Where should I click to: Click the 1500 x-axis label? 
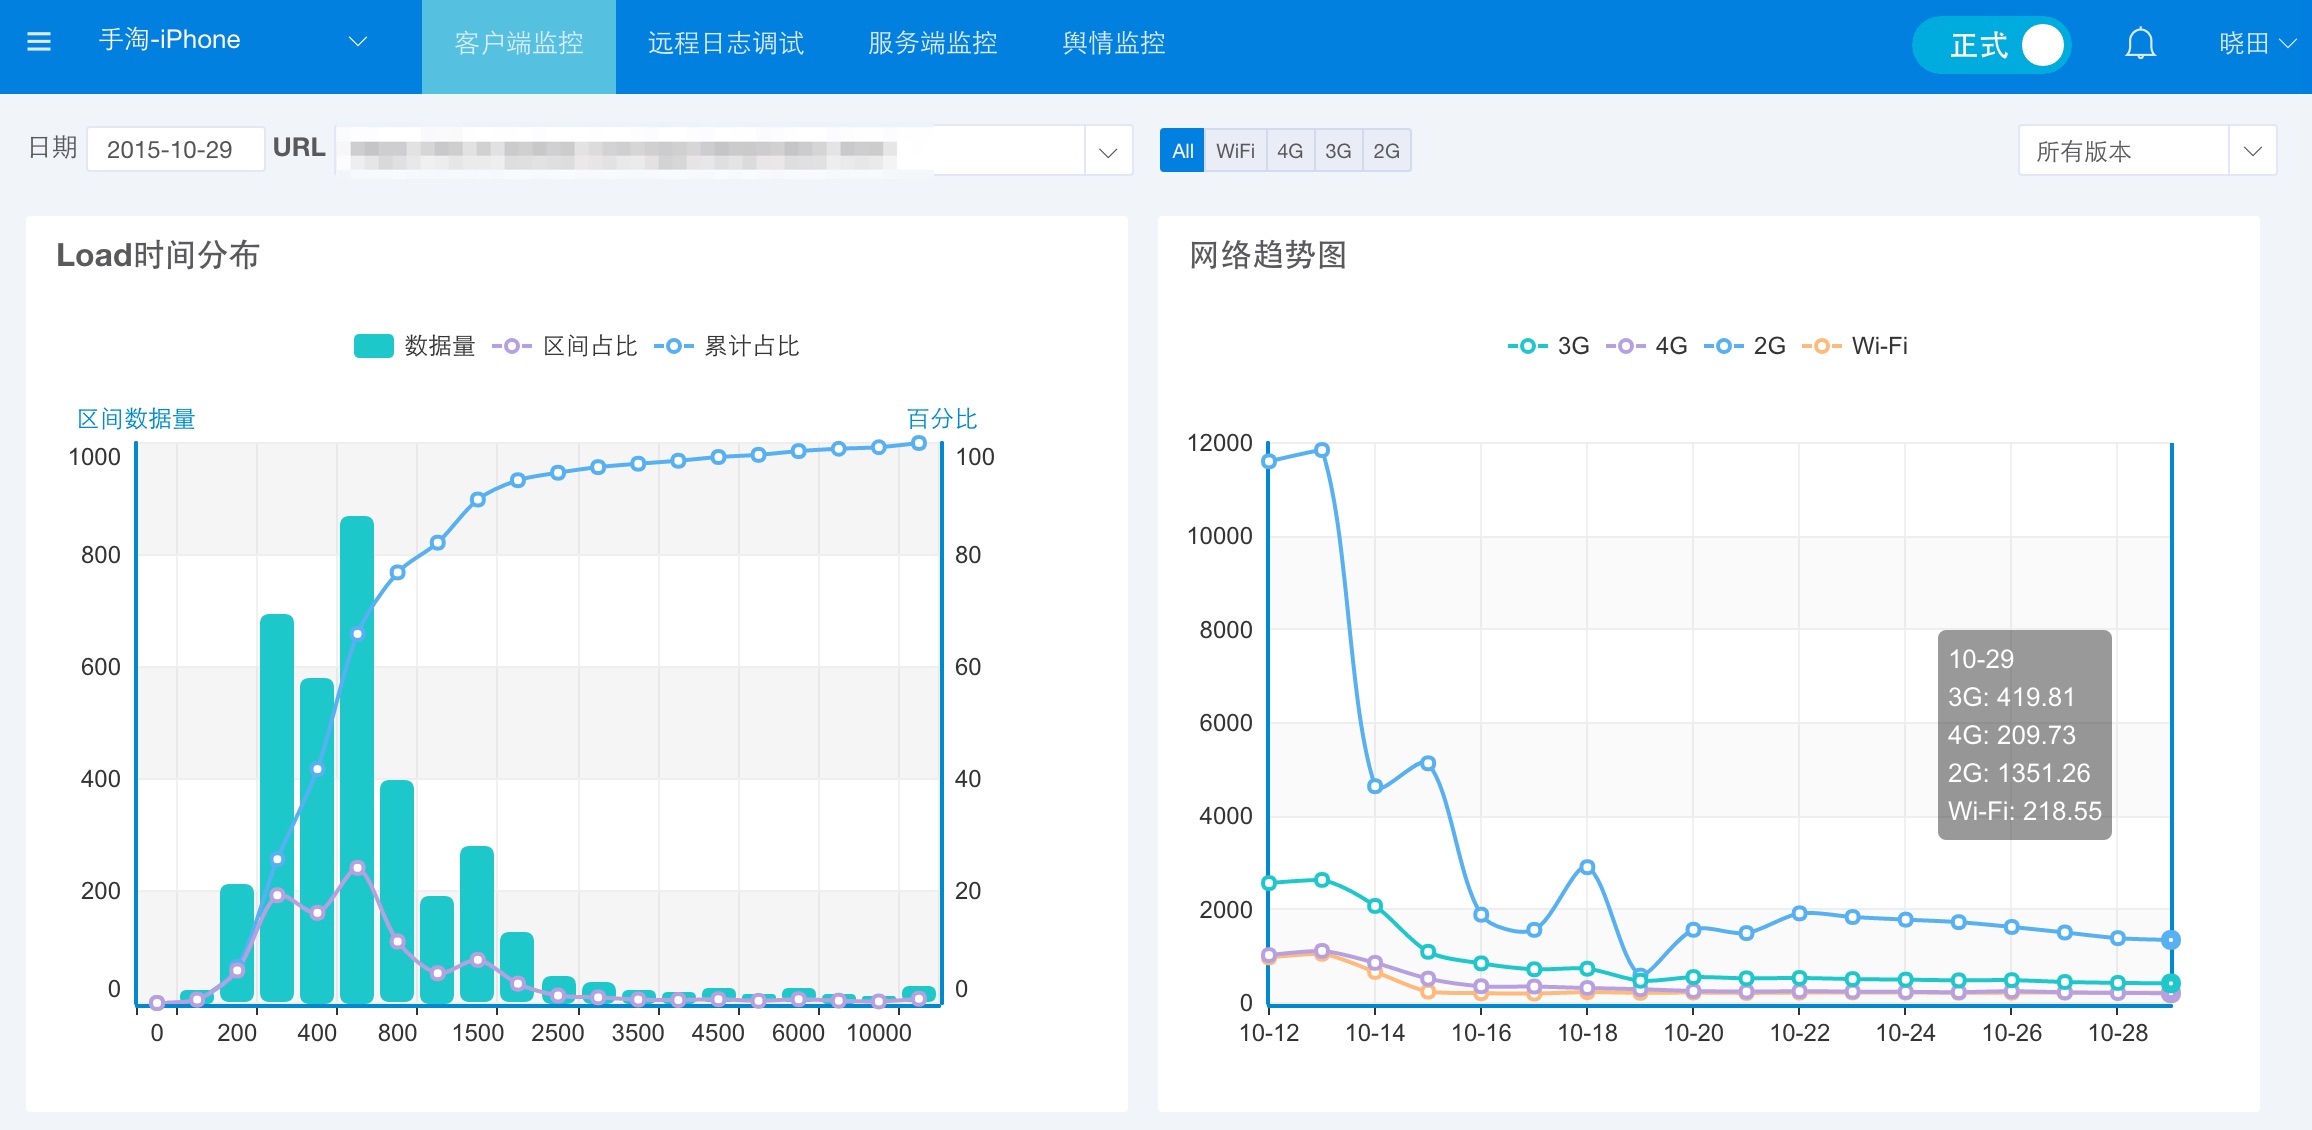click(478, 1033)
